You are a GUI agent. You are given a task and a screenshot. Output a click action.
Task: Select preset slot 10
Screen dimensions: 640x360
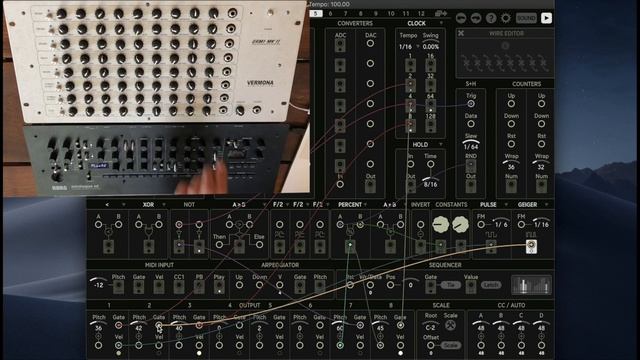click(391, 13)
